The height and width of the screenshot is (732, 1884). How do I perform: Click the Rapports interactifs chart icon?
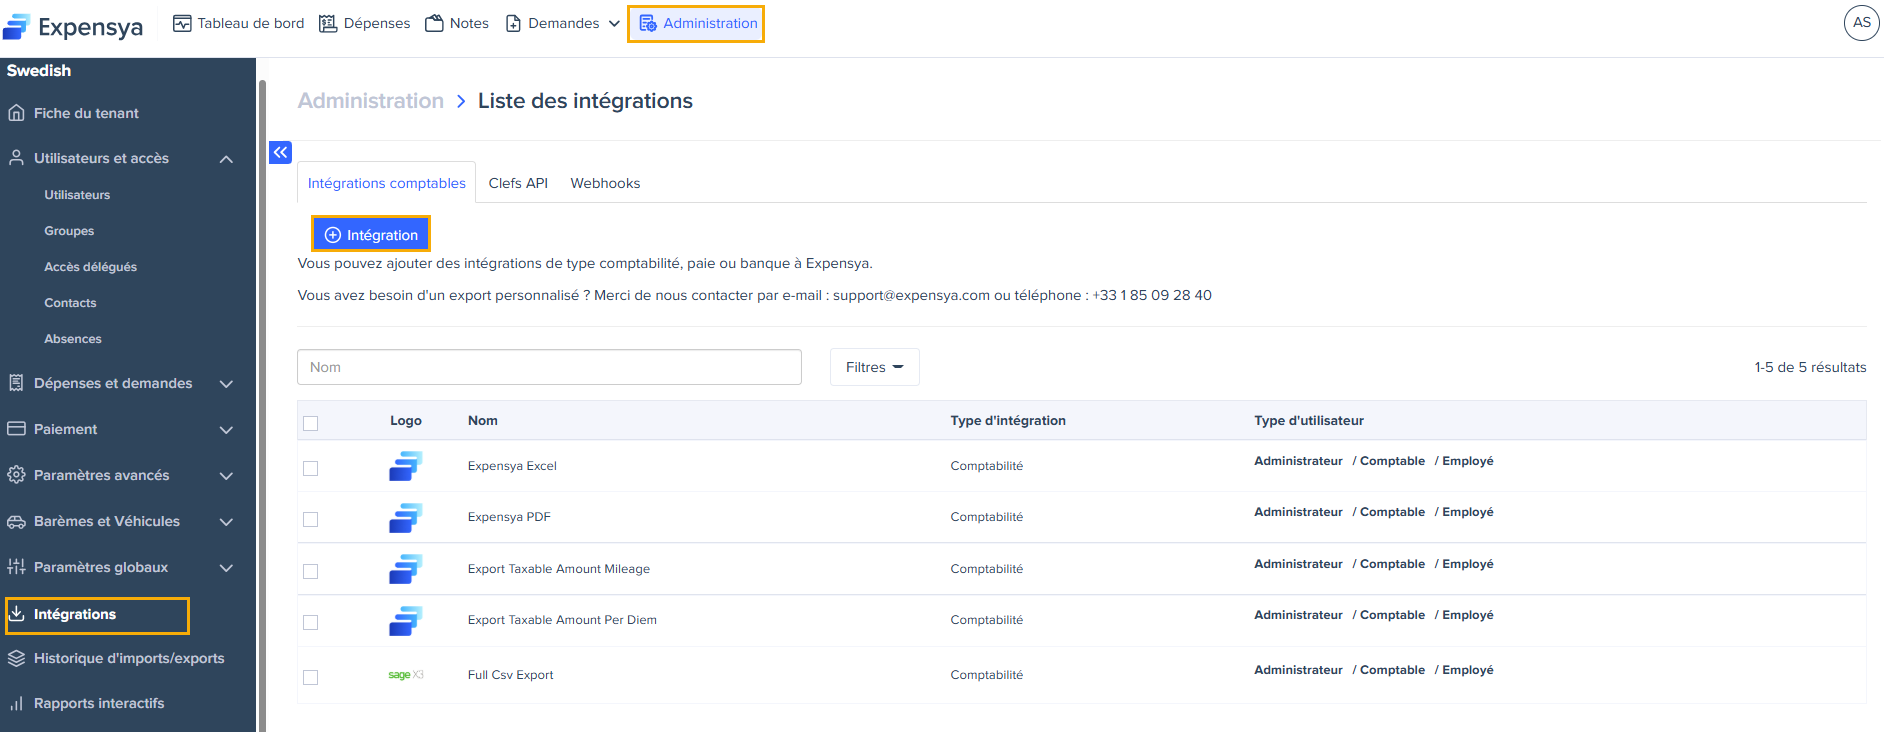(x=16, y=703)
